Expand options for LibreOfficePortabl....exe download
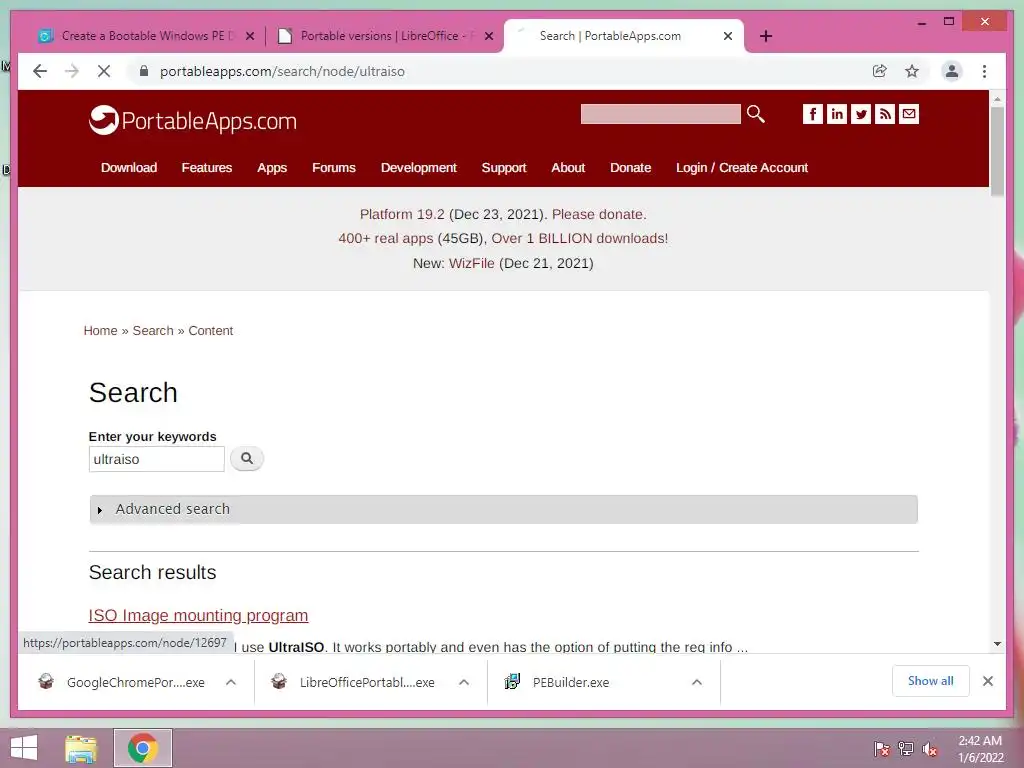 (x=464, y=682)
